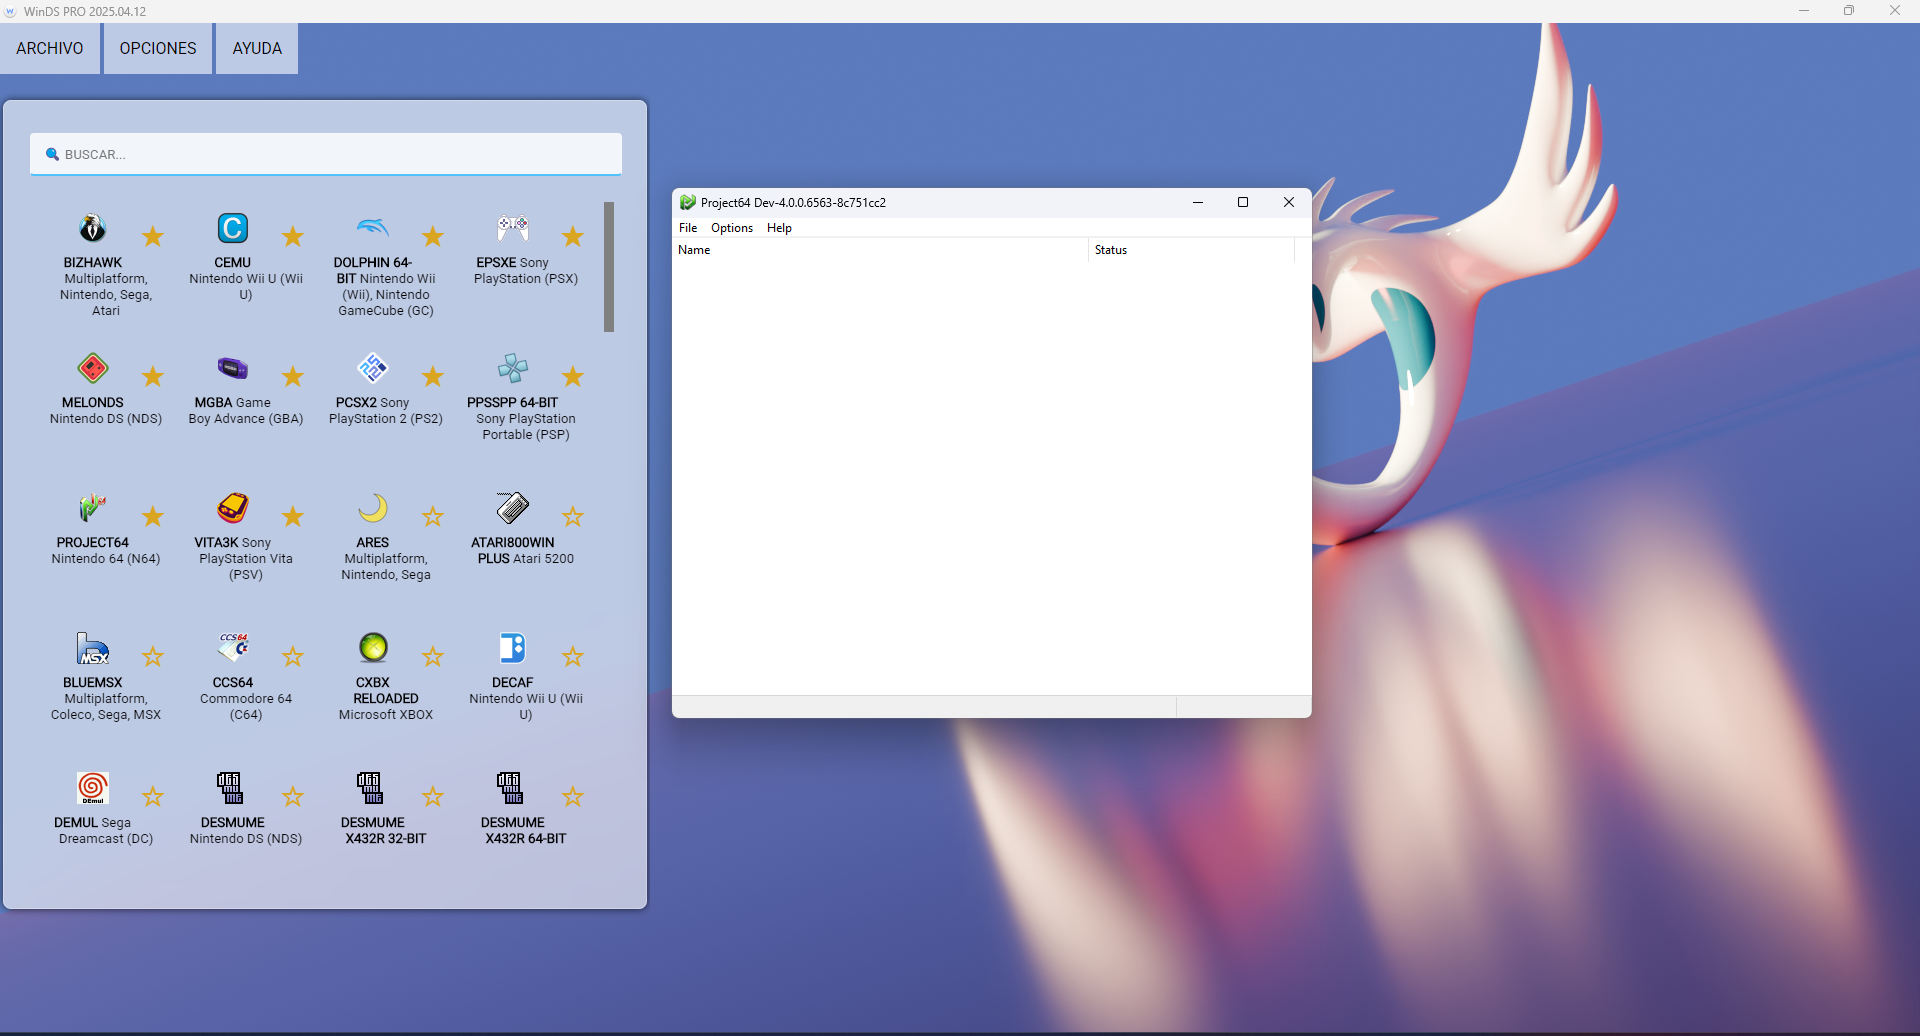
Task: Unfavorite BizHawk with its star
Action: pyautogui.click(x=153, y=236)
